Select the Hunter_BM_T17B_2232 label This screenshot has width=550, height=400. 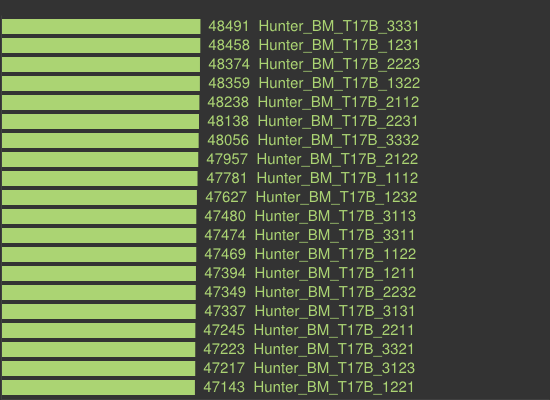[x=335, y=292]
